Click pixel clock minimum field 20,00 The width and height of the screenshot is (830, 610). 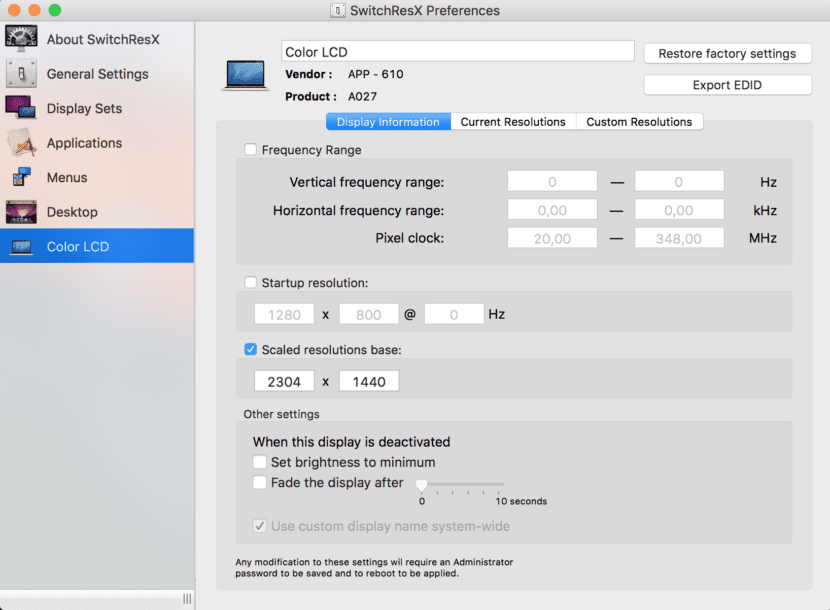coord(552,238)
